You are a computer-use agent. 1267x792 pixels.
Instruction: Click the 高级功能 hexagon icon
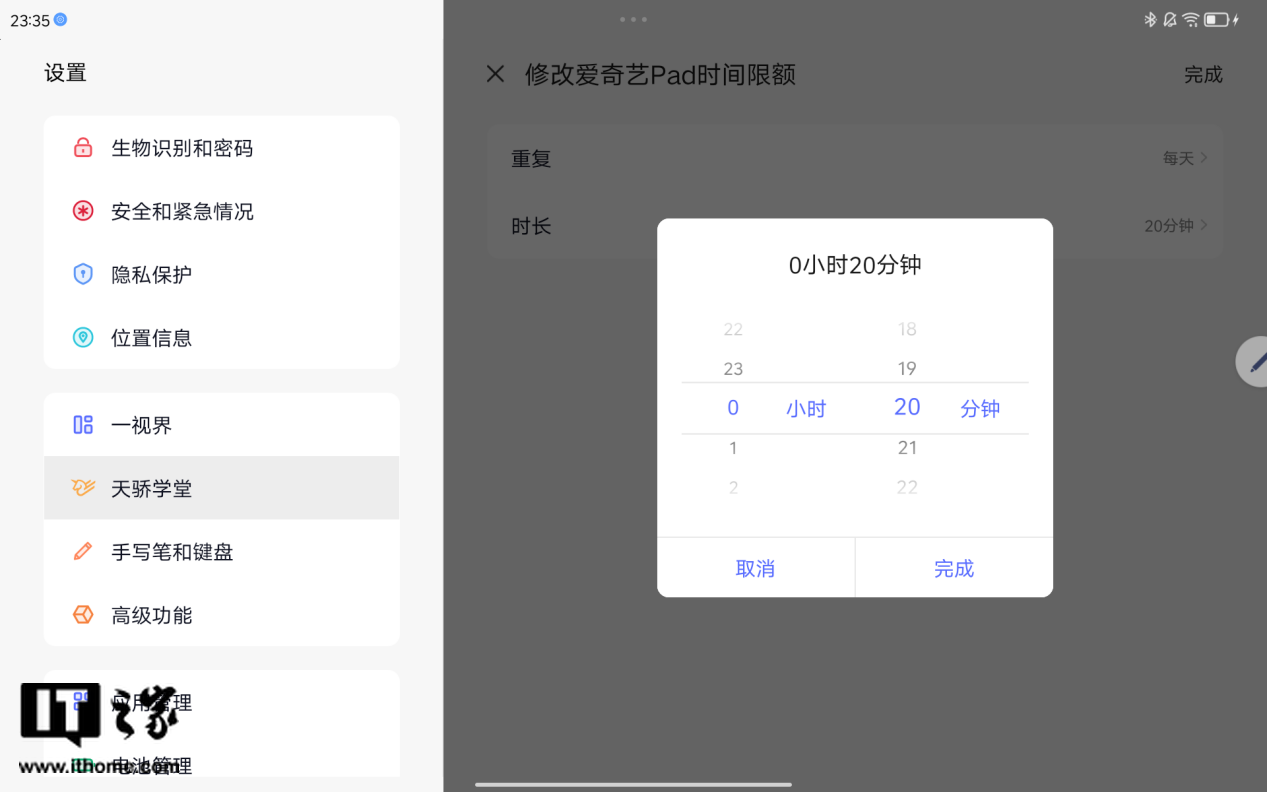tap(83, 615)
